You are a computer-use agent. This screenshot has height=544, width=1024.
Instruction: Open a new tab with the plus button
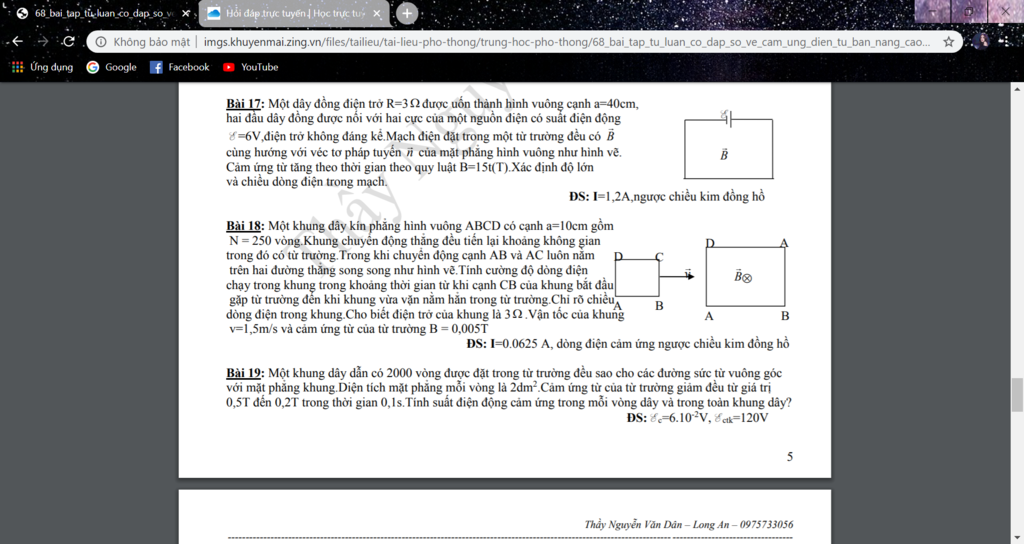point(407,13)
